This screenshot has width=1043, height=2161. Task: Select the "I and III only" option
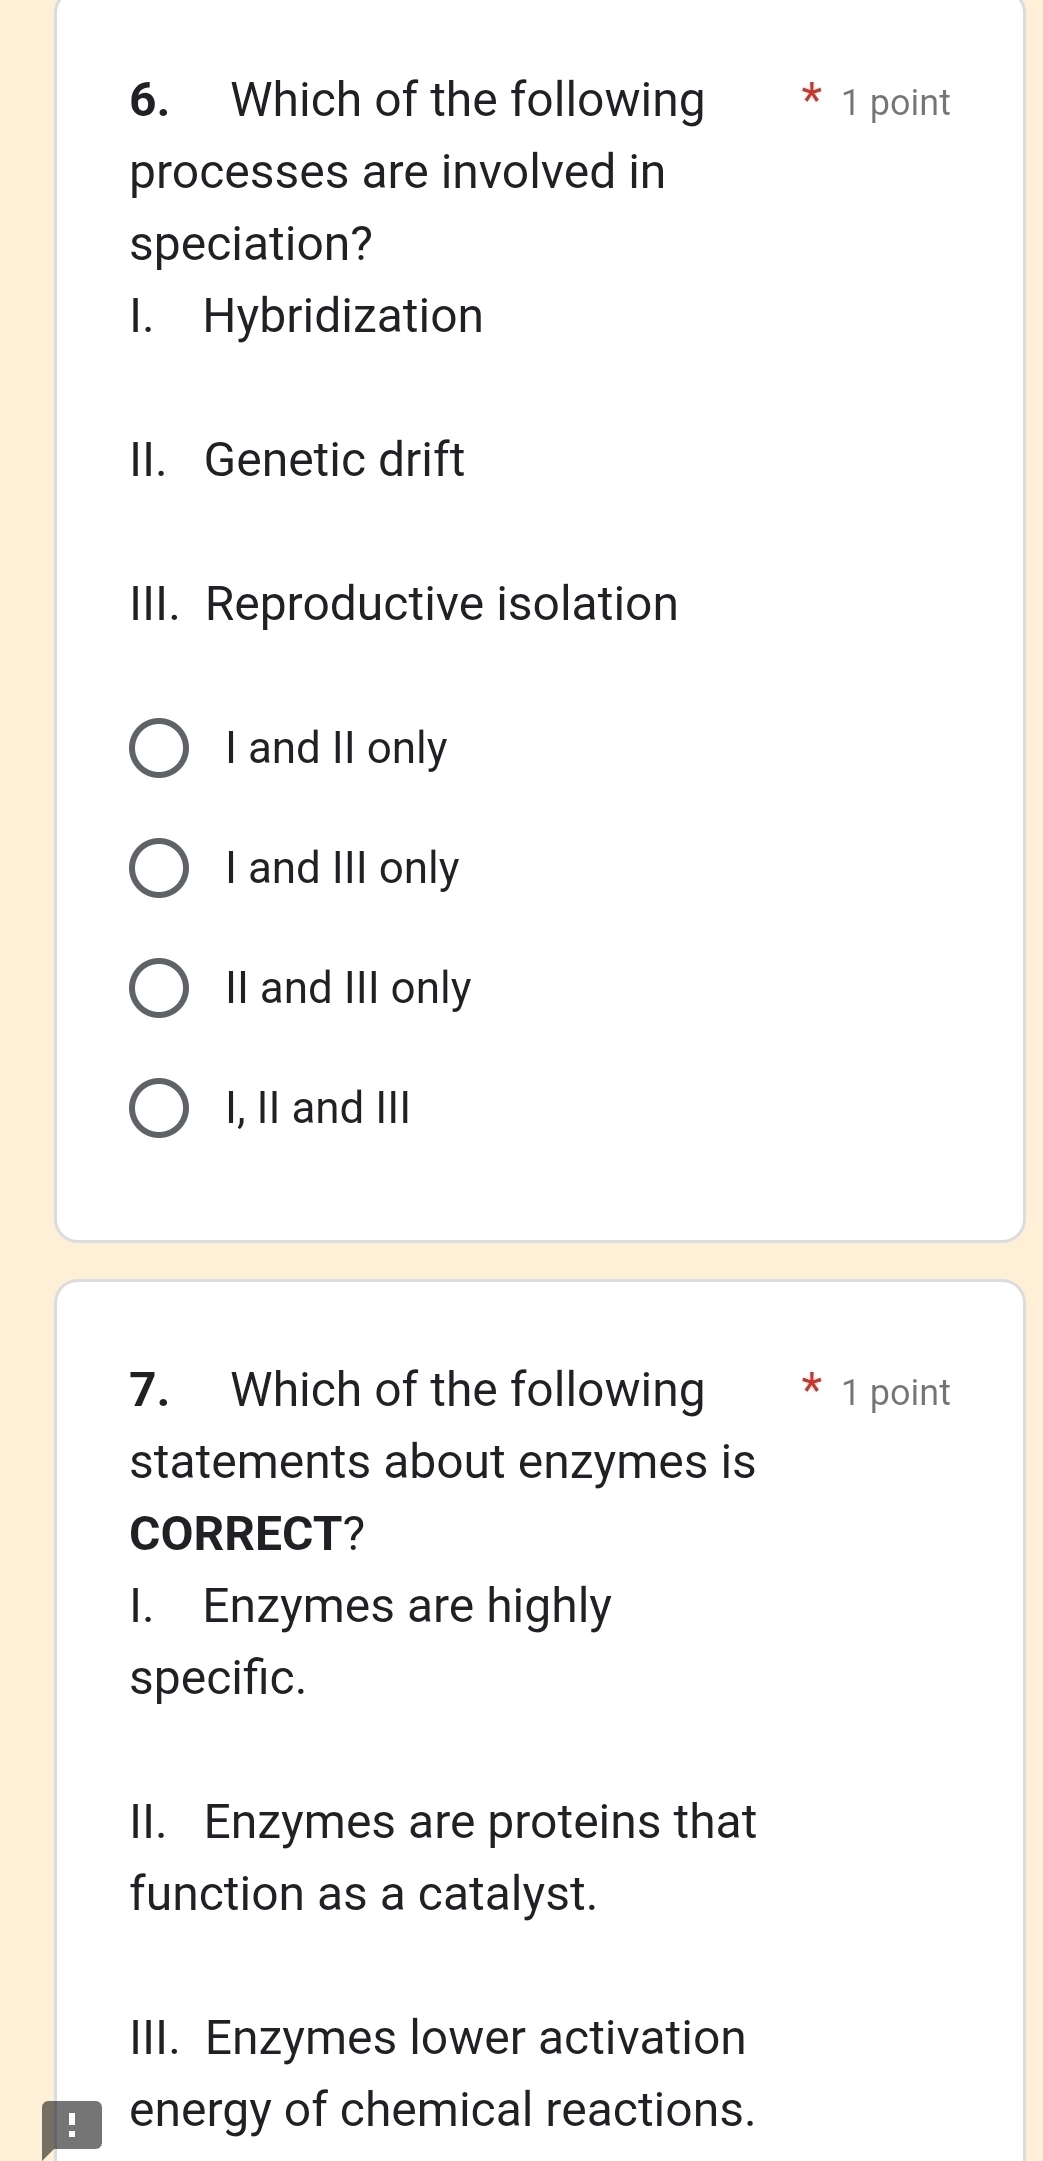pos(158,868)
